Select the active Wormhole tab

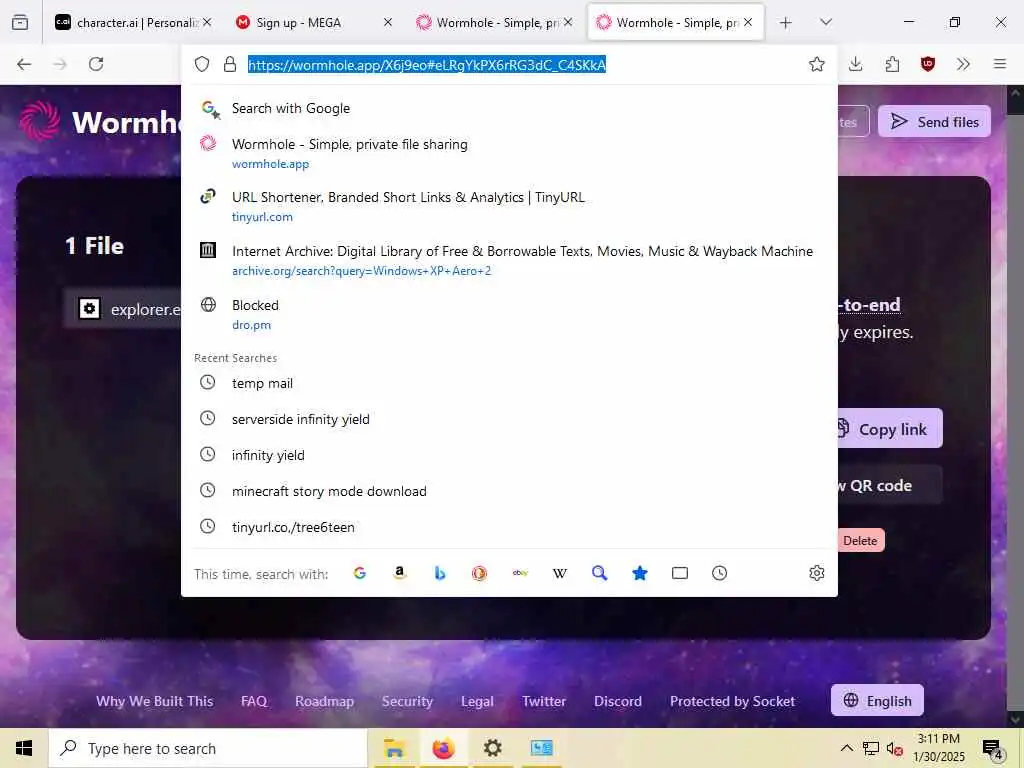coord(675,22)
